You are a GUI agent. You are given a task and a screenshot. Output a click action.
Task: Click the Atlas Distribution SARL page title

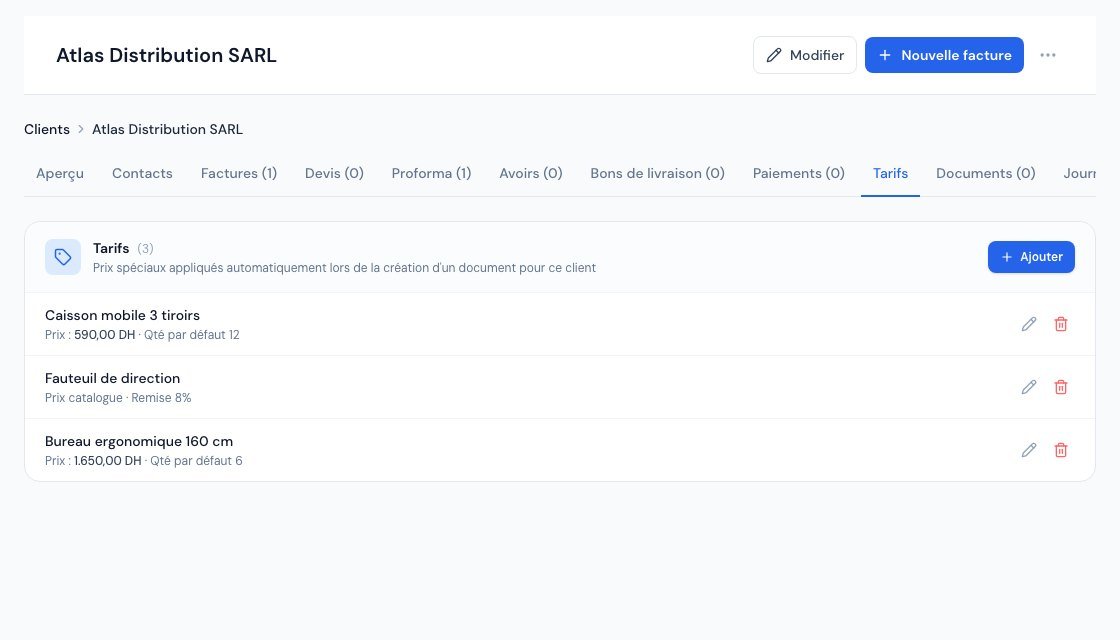pos(166,55)
